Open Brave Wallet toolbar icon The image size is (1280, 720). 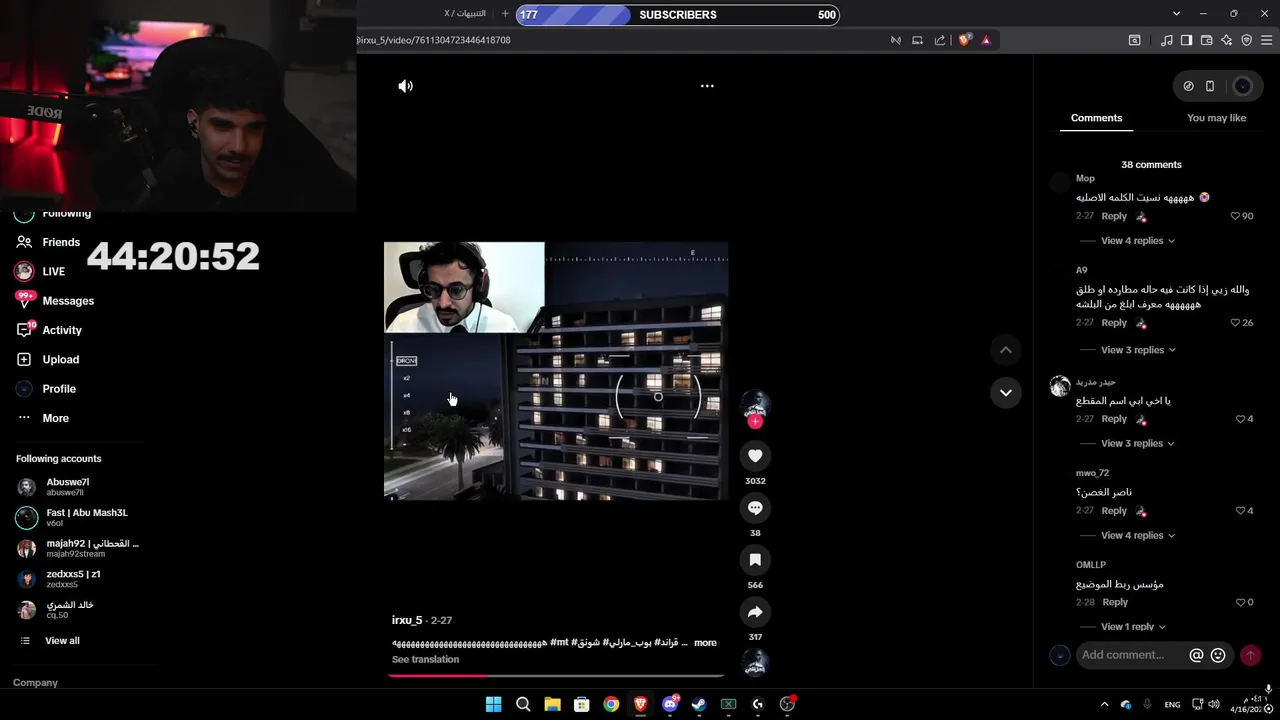click(1206, 40)
